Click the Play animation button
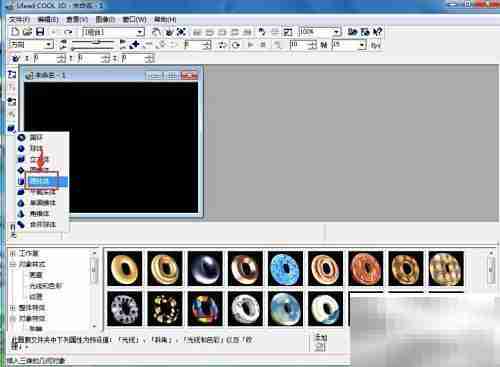The width and height of the screenshot is (500, 367). click(250, 45)
